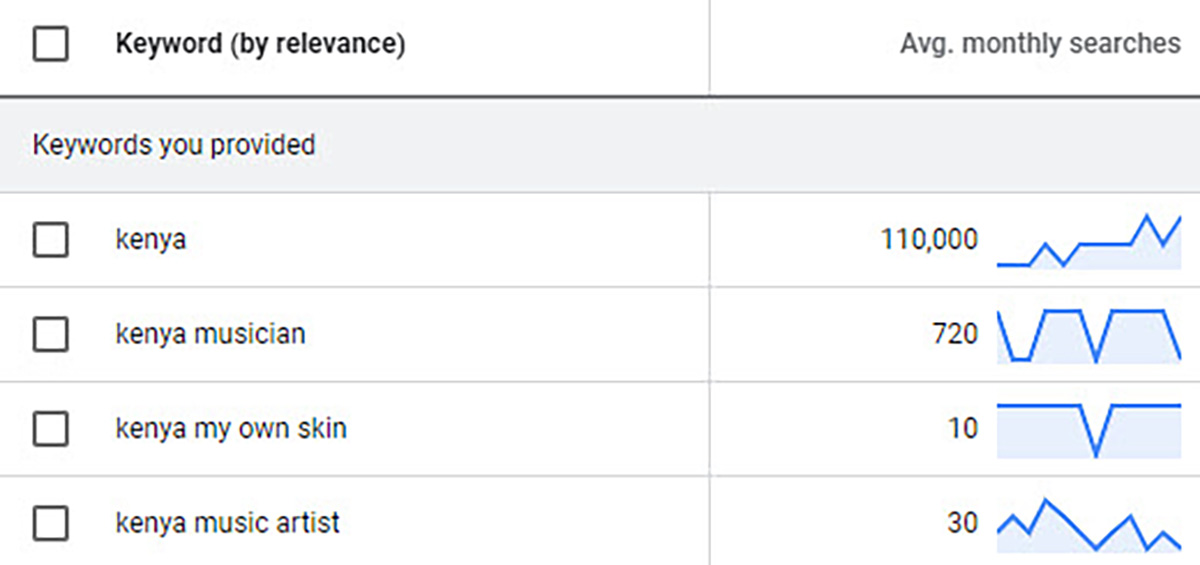Click the kenya keyword text

coord(150,240)
